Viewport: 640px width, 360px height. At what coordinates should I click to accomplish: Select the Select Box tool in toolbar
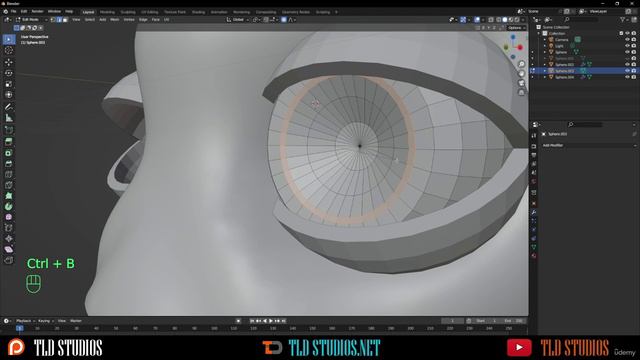coord(9,40)
